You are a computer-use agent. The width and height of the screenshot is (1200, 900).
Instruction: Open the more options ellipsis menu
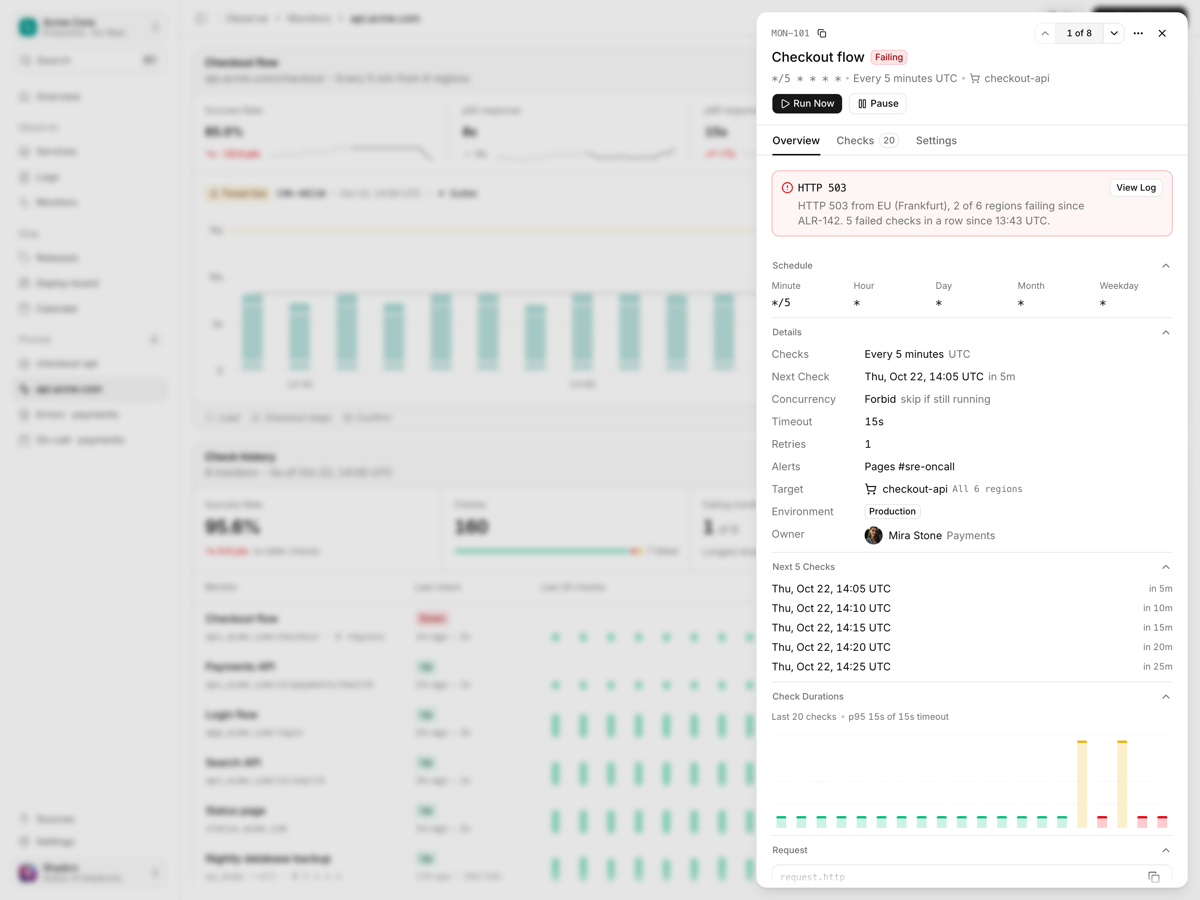1138,33
